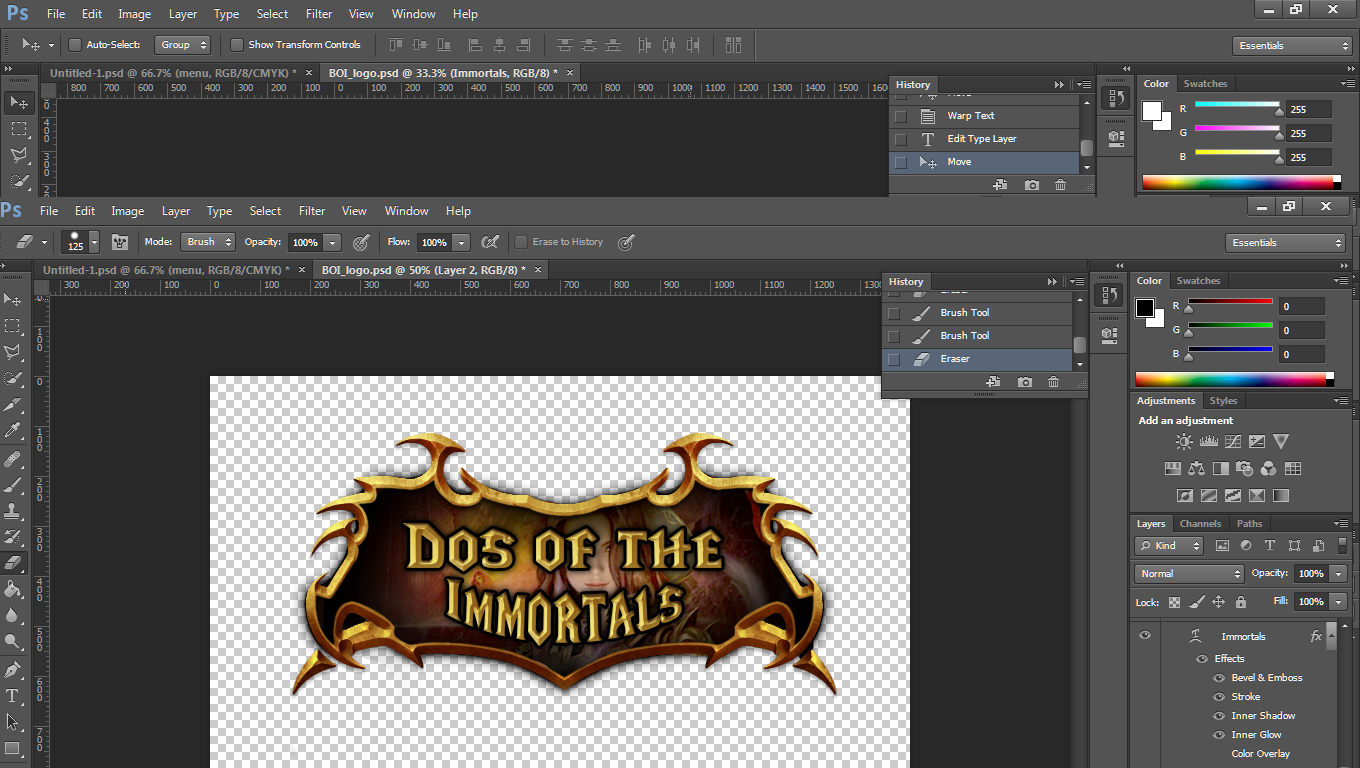1360x768 pixels.
Task: Select the Horizontal Type tool
Action: coord(13,696)
